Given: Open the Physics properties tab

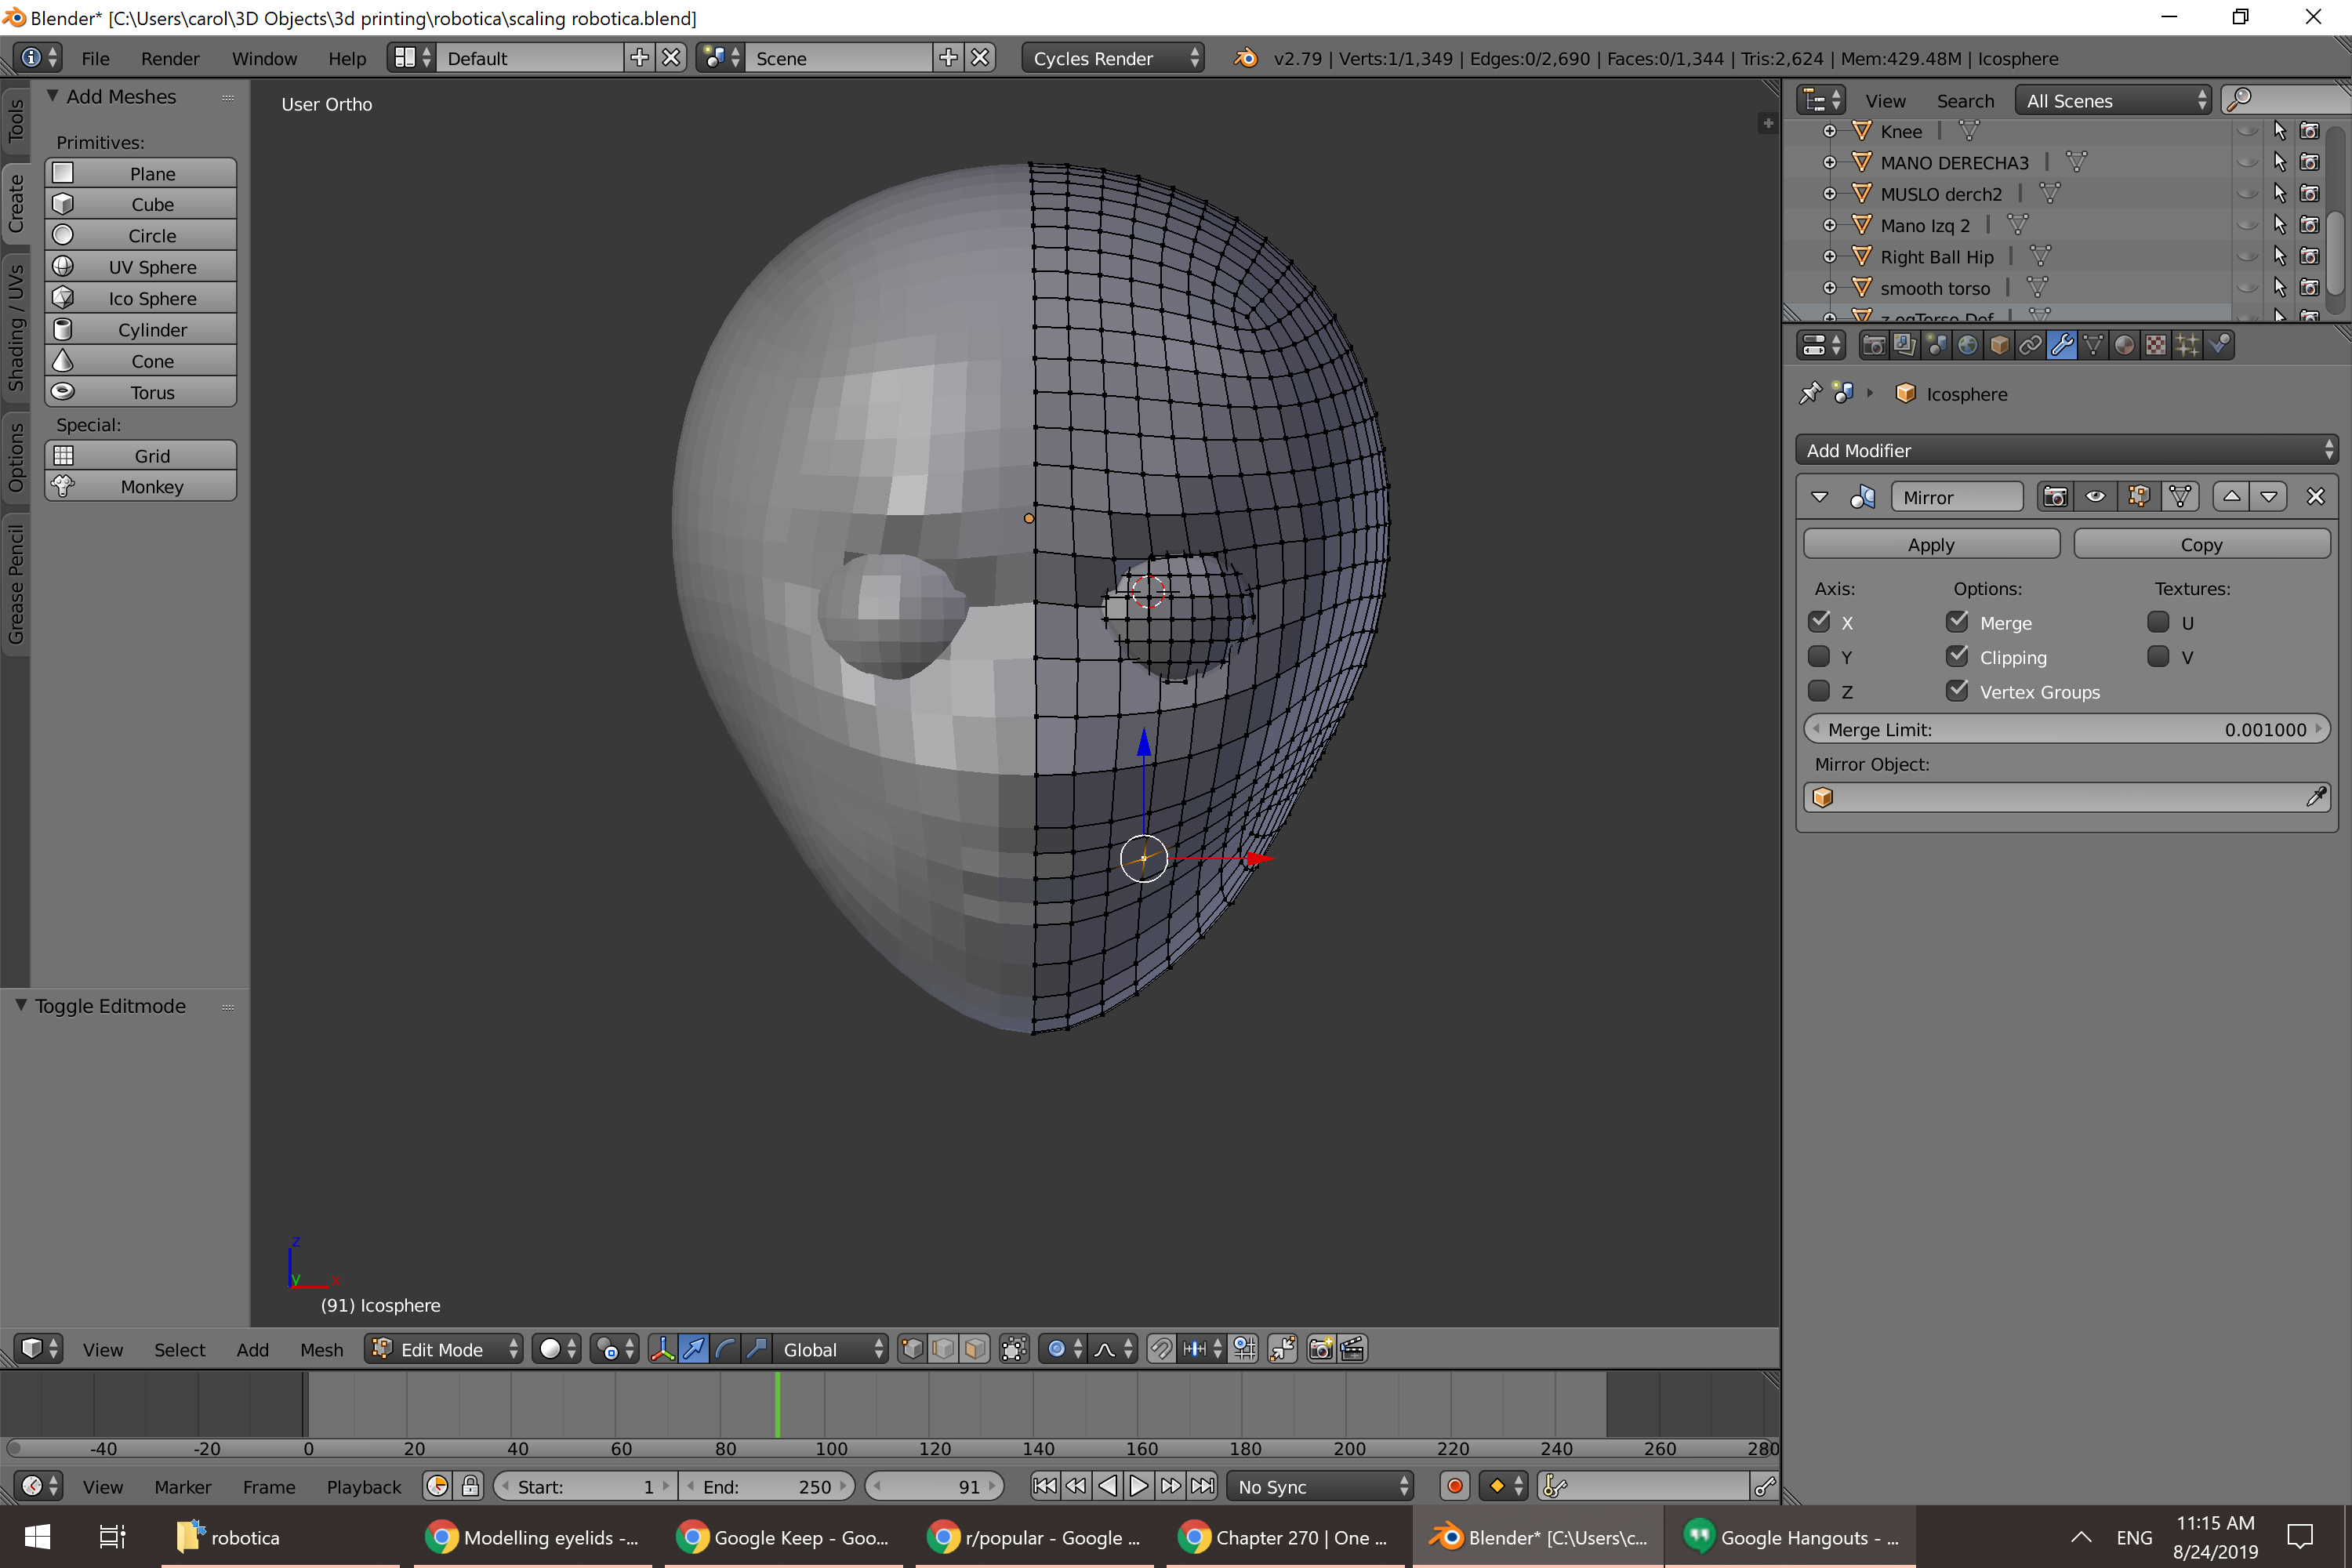Looking at the screenshot, I should (2219, 345).
